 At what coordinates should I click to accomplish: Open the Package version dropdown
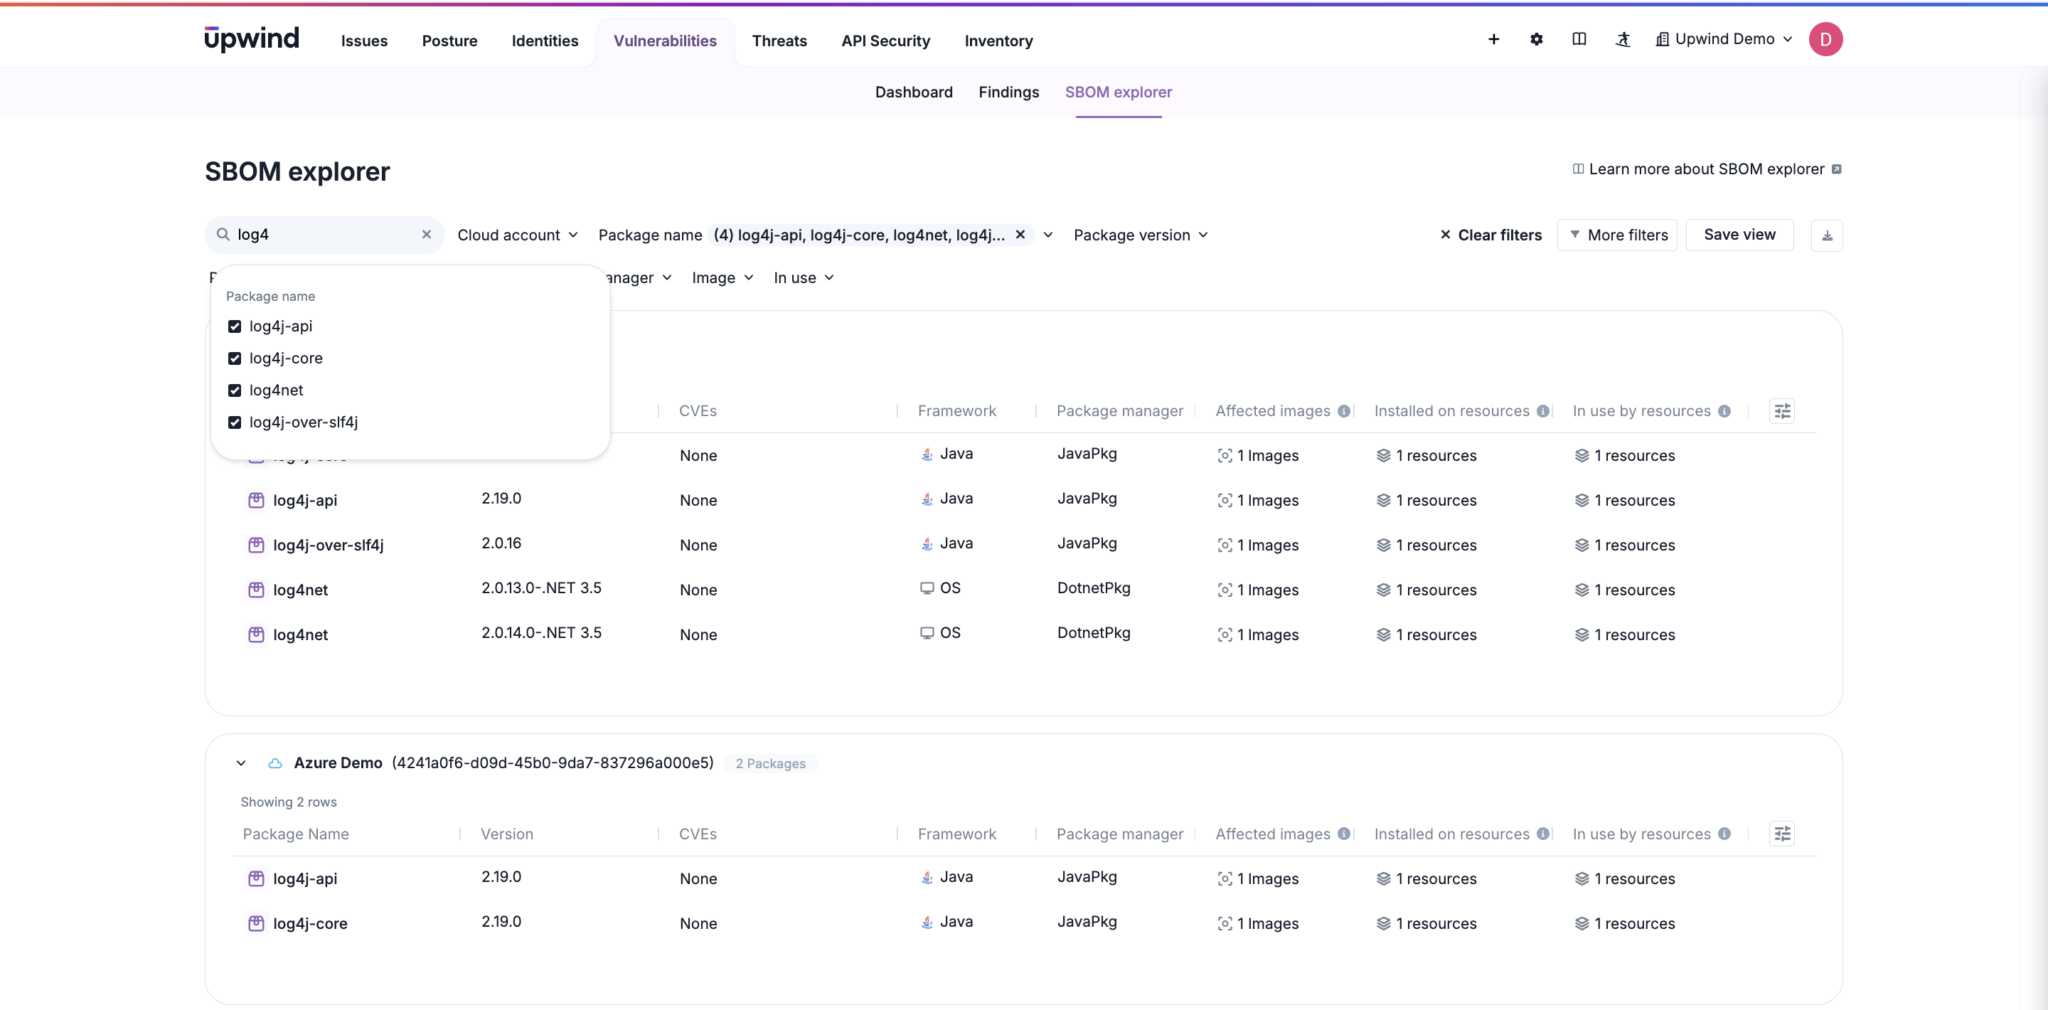coord(1139,234)
